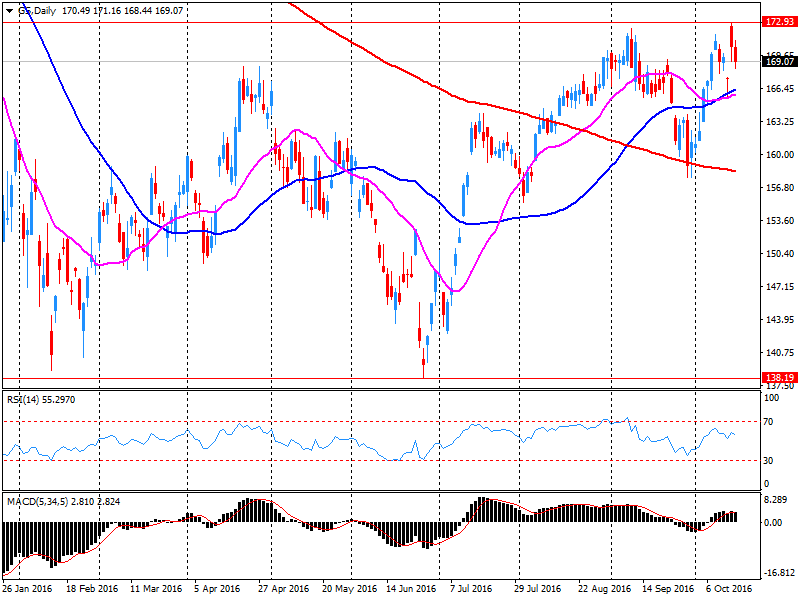This screenshot has width=800, height=600.
Task: Click the 143.95 price axis value
Action: tap(780, 319)
